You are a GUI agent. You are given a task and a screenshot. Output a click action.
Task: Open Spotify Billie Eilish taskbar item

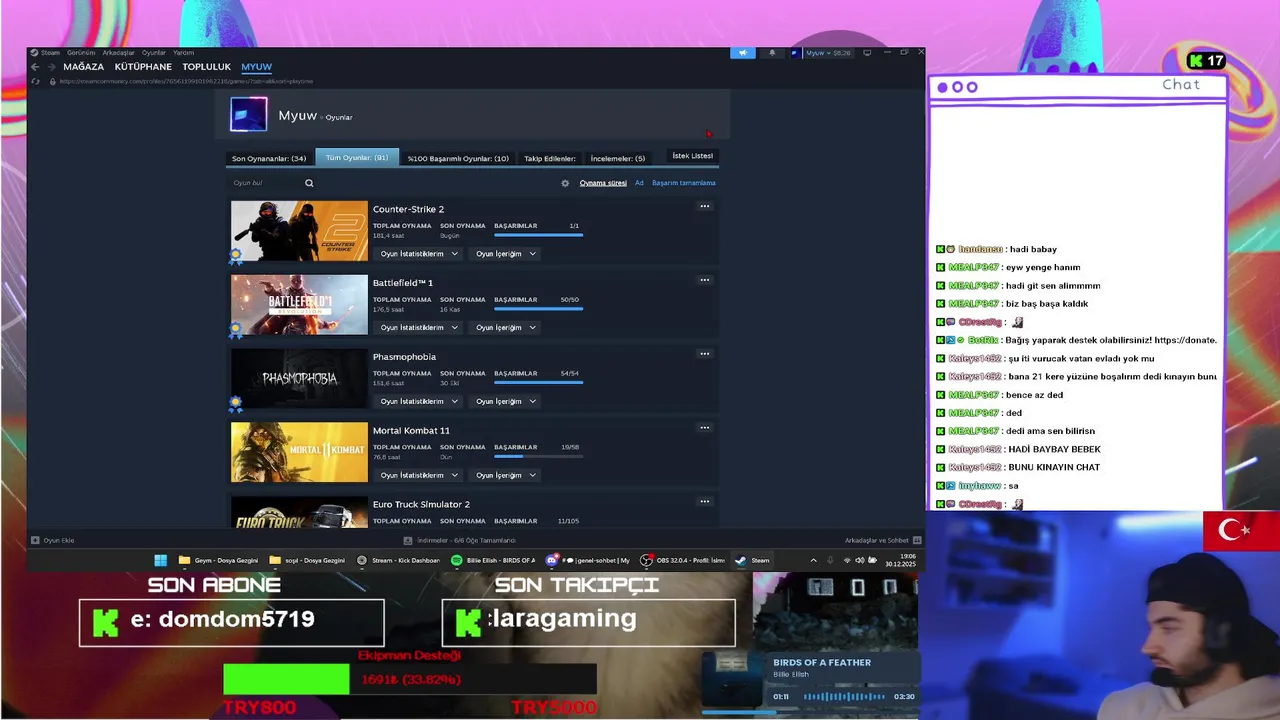coord(493,560)
